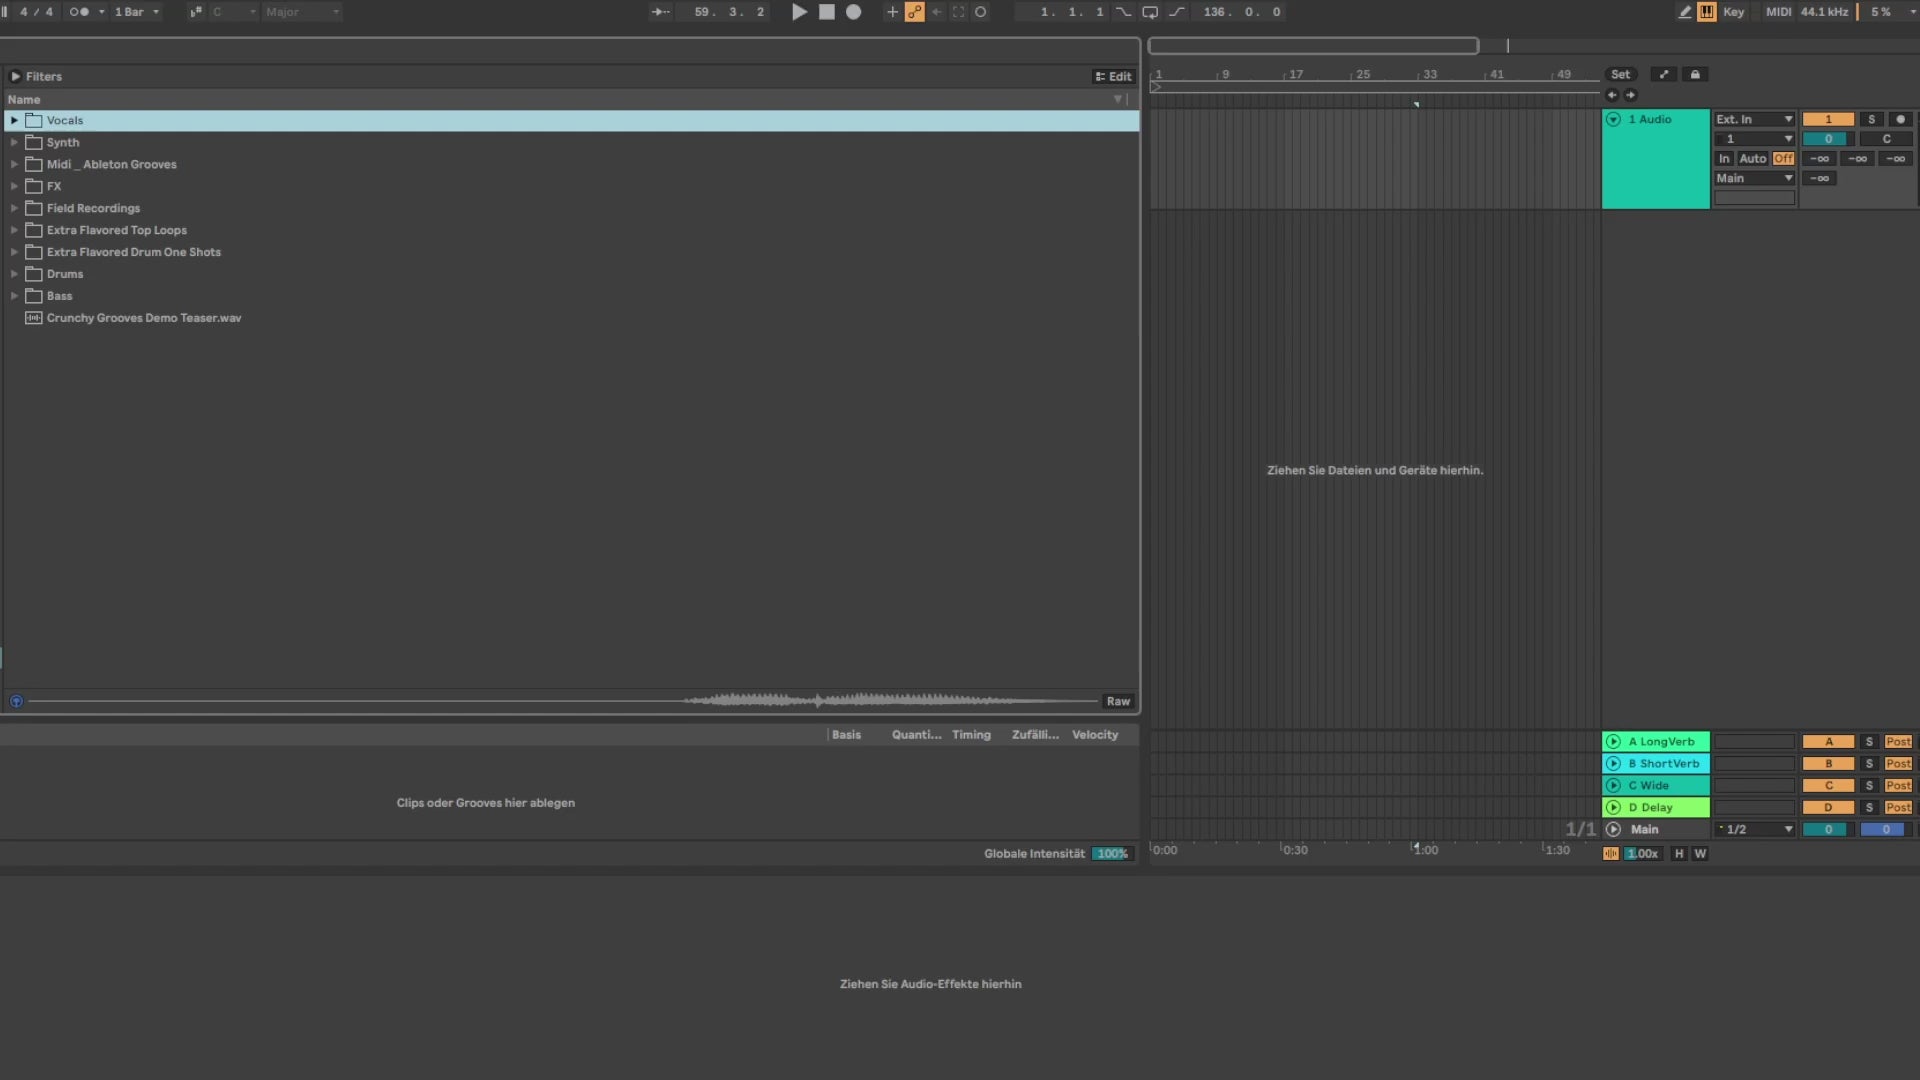The height and width of the screenshot is (1080, 1920).
Task: Click the transport Stop button
Action: [826, 12]
